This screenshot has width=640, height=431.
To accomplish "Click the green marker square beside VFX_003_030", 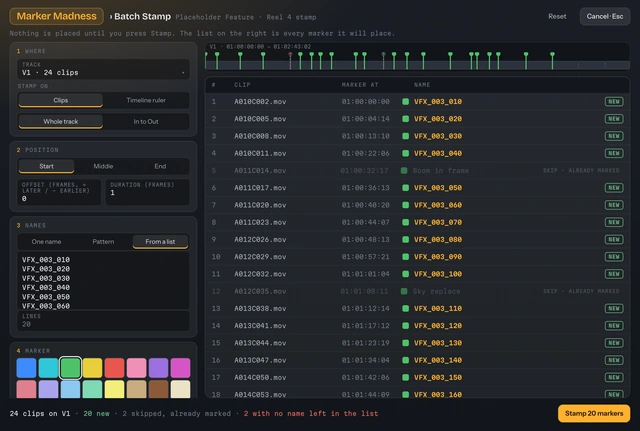I will [x=405, y=136].
